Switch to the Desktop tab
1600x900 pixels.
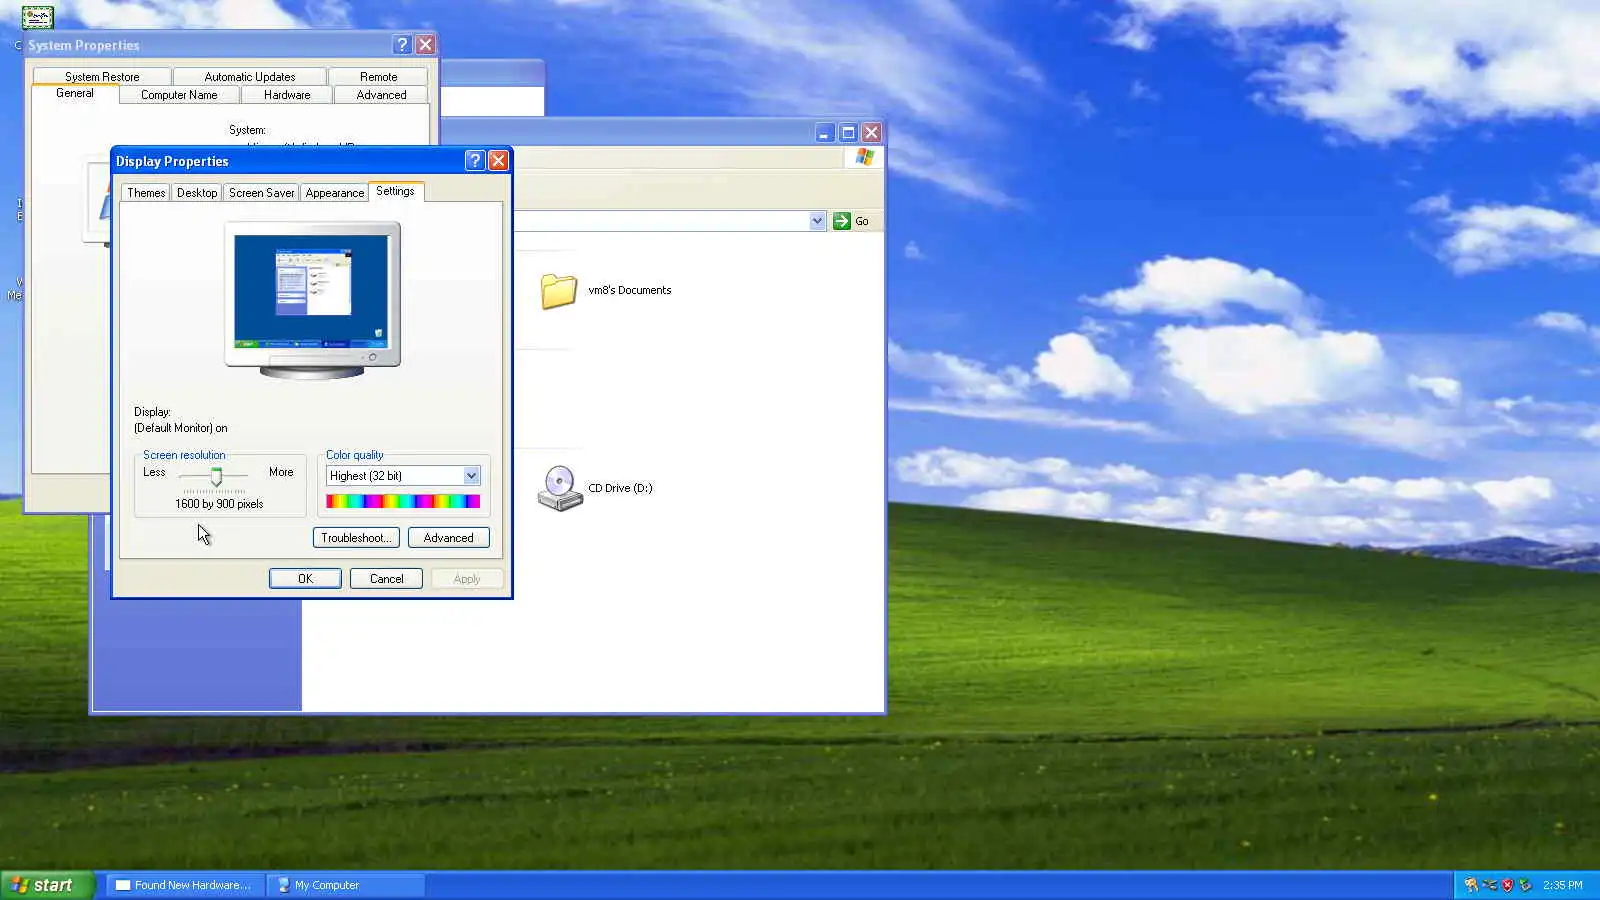tap(197, 193)
